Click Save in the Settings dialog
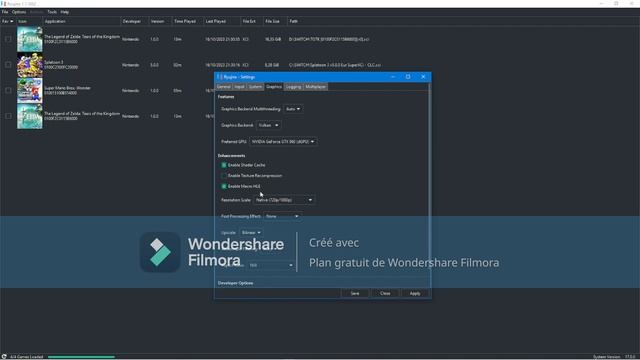 [x=355, y=293]
